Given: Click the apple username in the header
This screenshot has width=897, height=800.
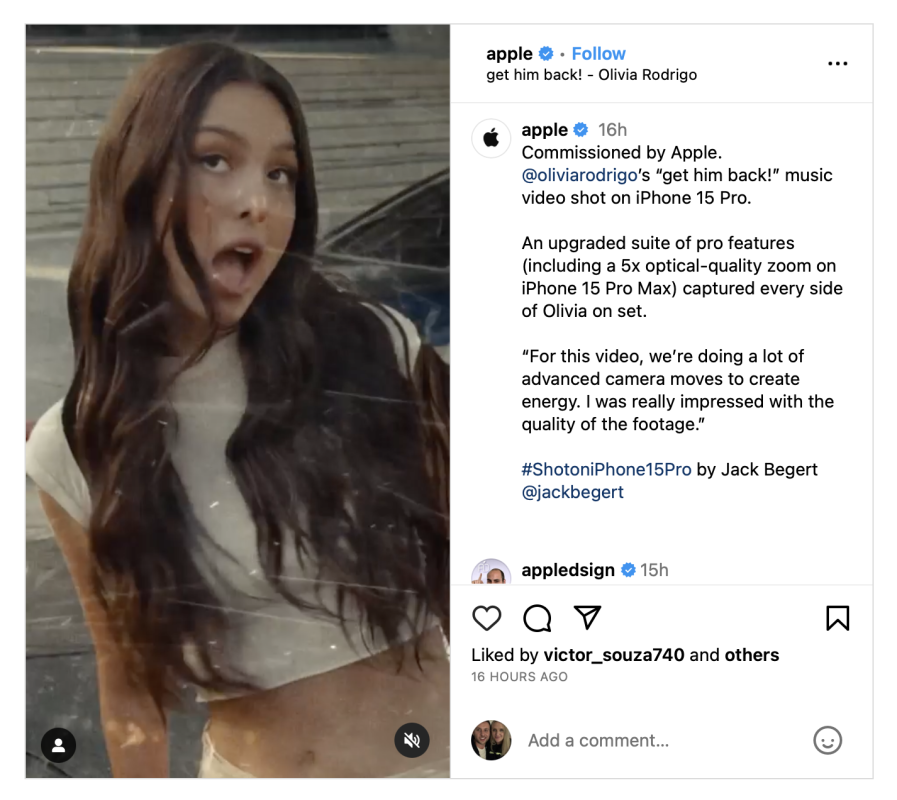Looking at the screenshot, I should tap(509, 54).
